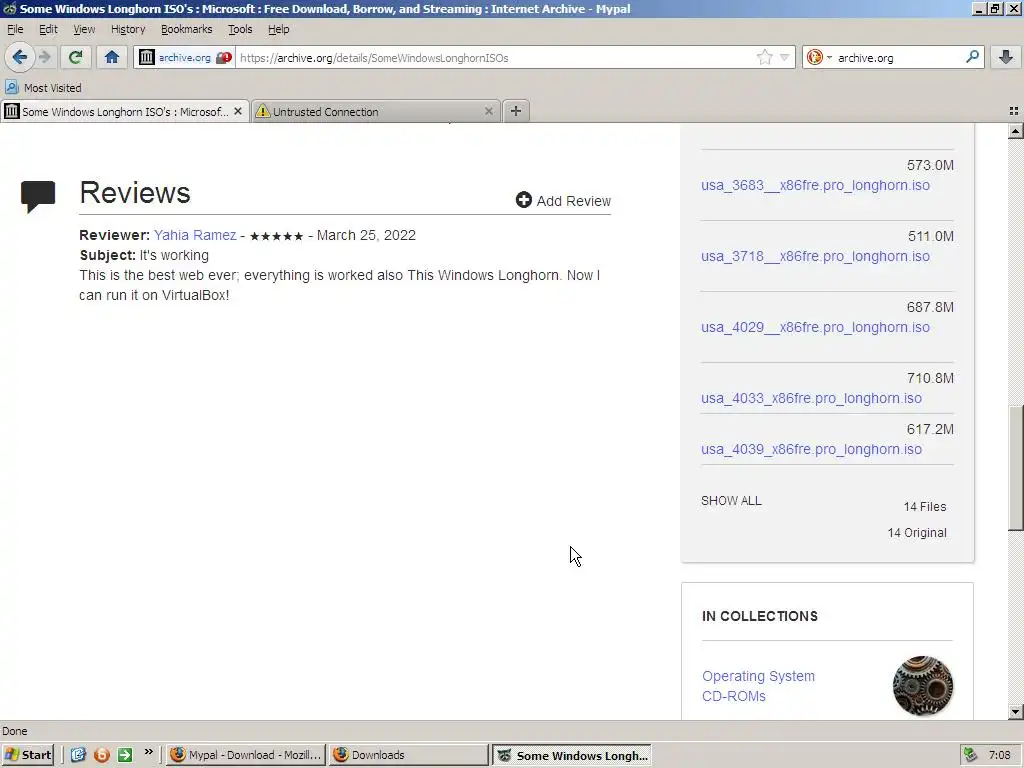The height and width of the screenshot is (768, 1024).
Task: Click the Some Windows Longhorn taskbar button
Action: [572, 755]
